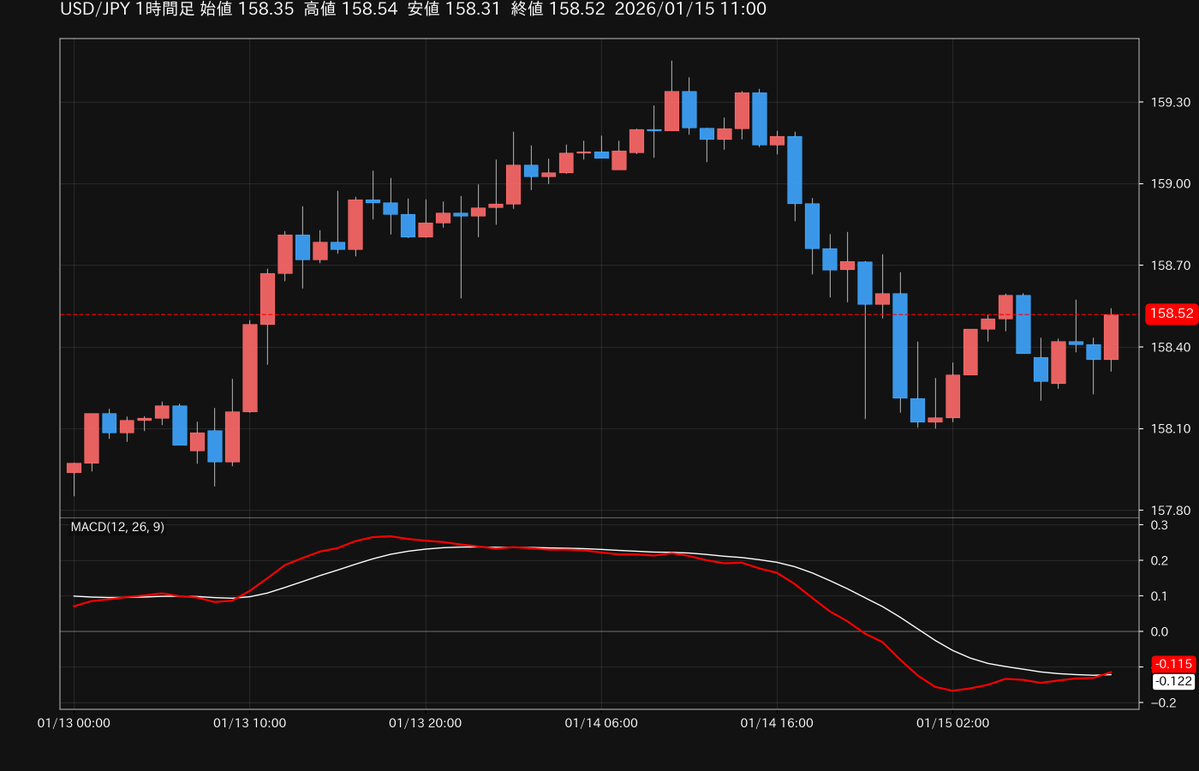Click the 安値 158.31 low value

point(454,9)
